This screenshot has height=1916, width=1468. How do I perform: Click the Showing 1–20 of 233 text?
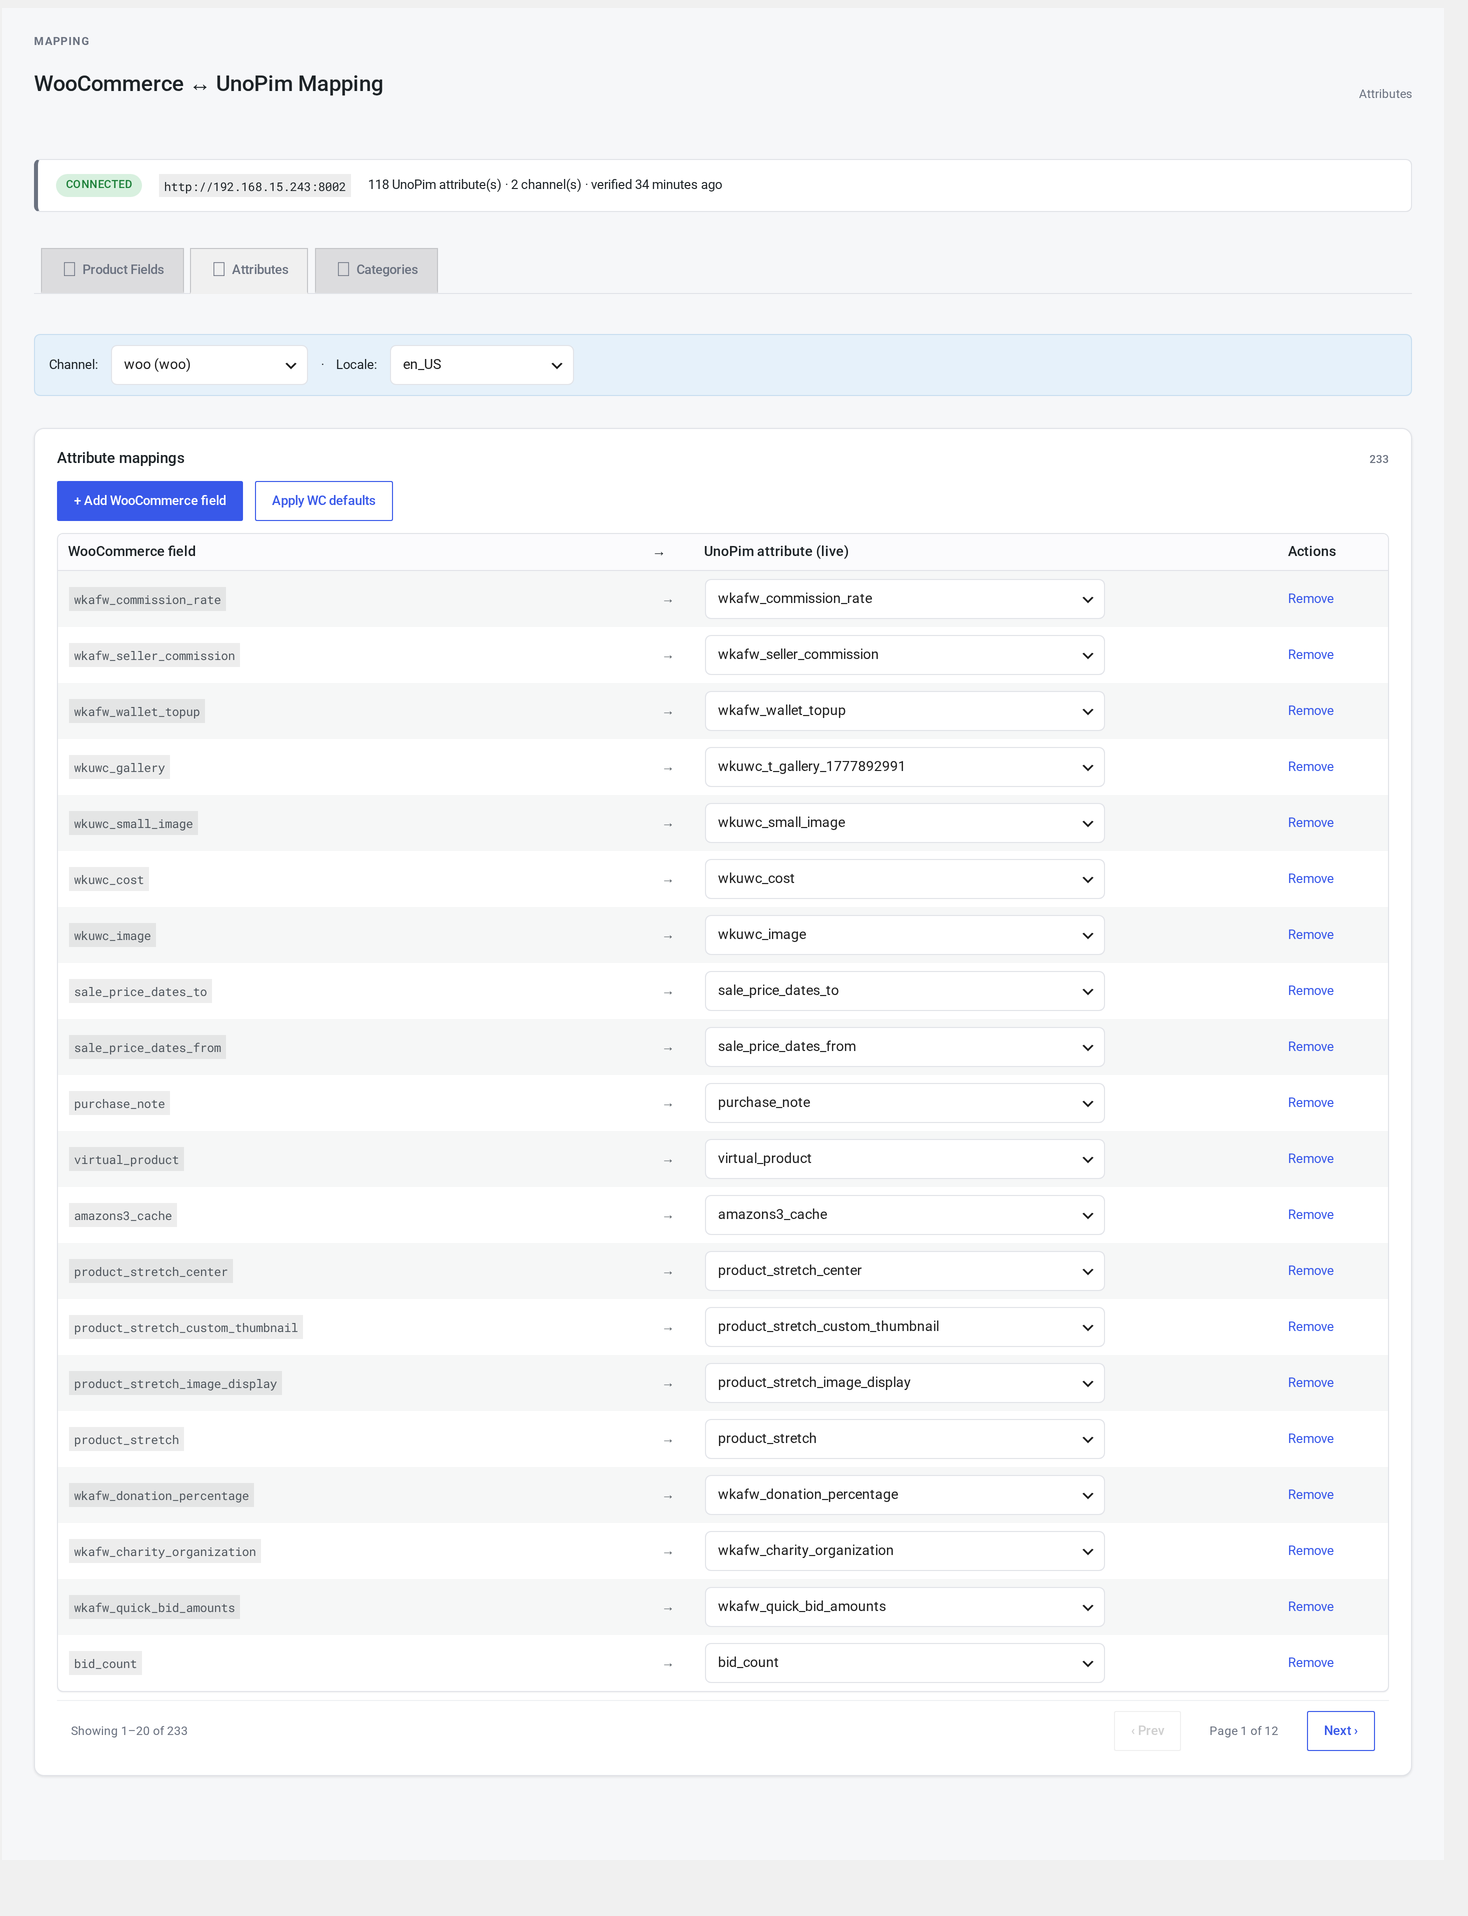click(x=129, y=1731)
